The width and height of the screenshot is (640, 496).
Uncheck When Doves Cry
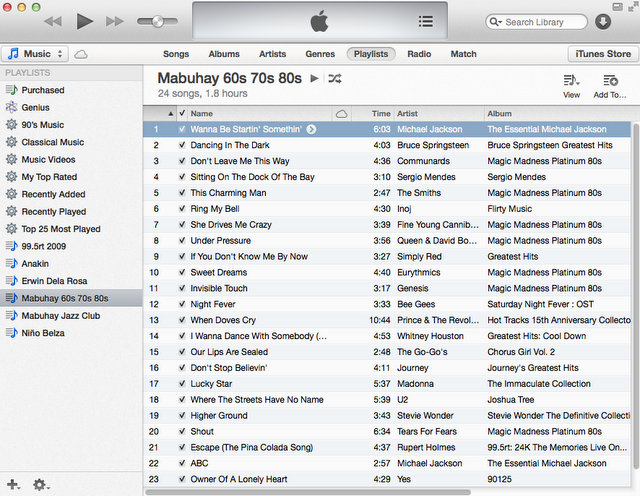182,320
